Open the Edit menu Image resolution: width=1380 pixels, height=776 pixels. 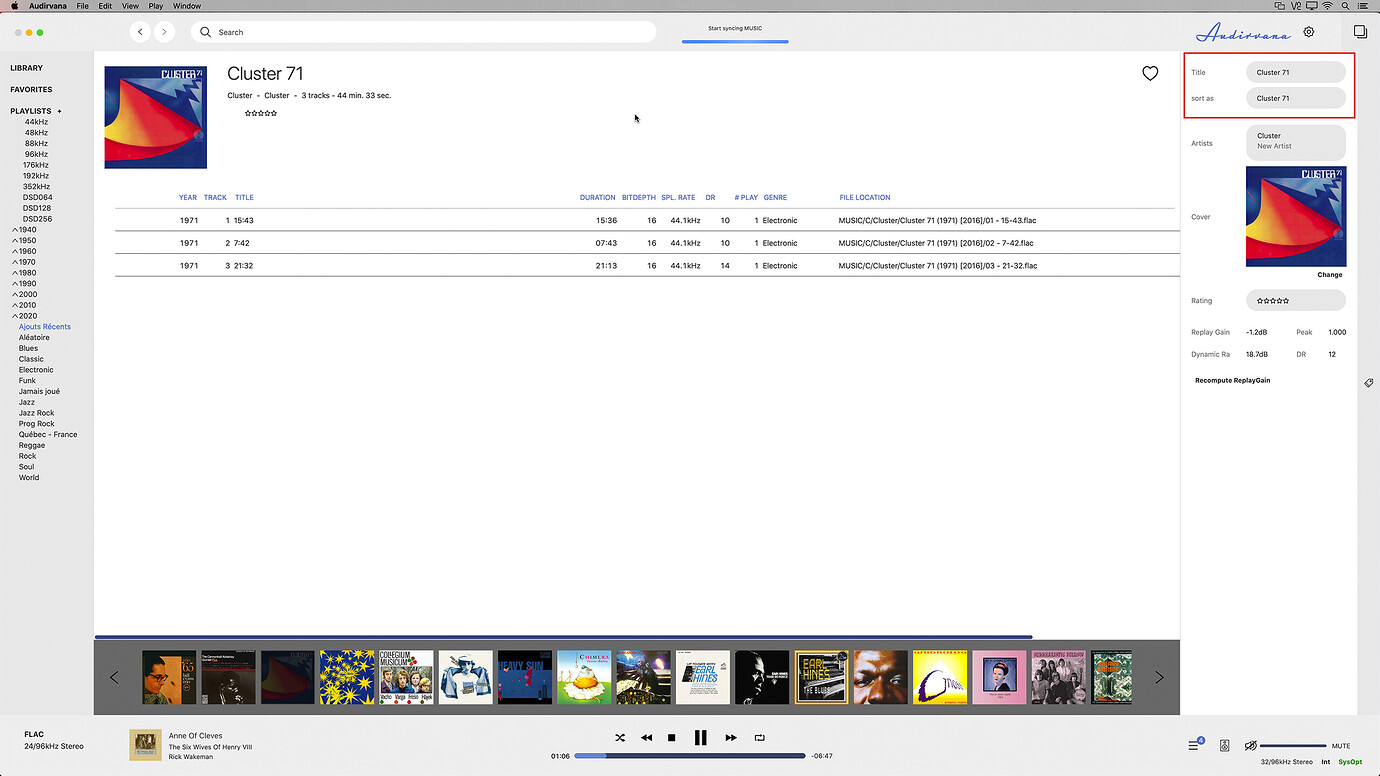(x=105, y=6)
